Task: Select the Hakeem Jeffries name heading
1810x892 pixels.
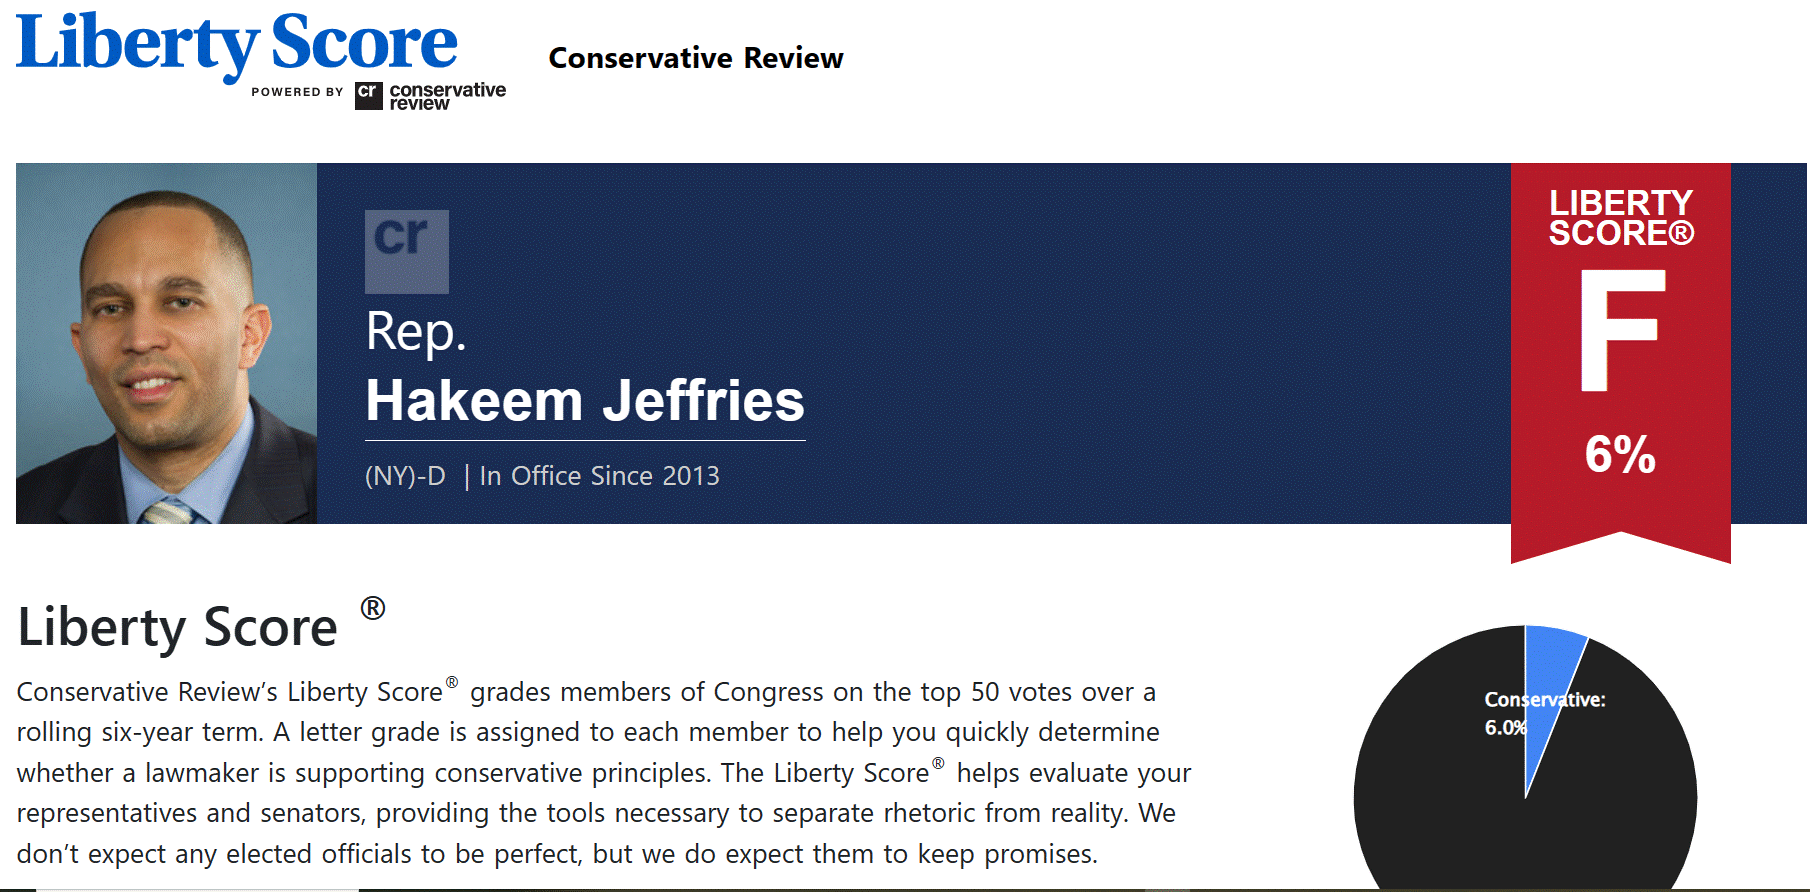Action: pos(585,401)
